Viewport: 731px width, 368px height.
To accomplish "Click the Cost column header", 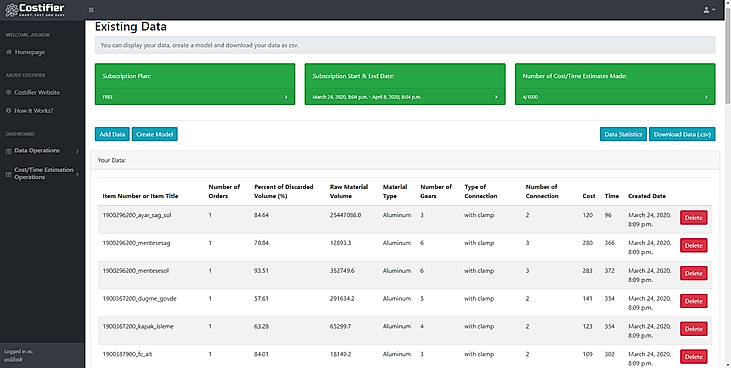I will (589, 196).
